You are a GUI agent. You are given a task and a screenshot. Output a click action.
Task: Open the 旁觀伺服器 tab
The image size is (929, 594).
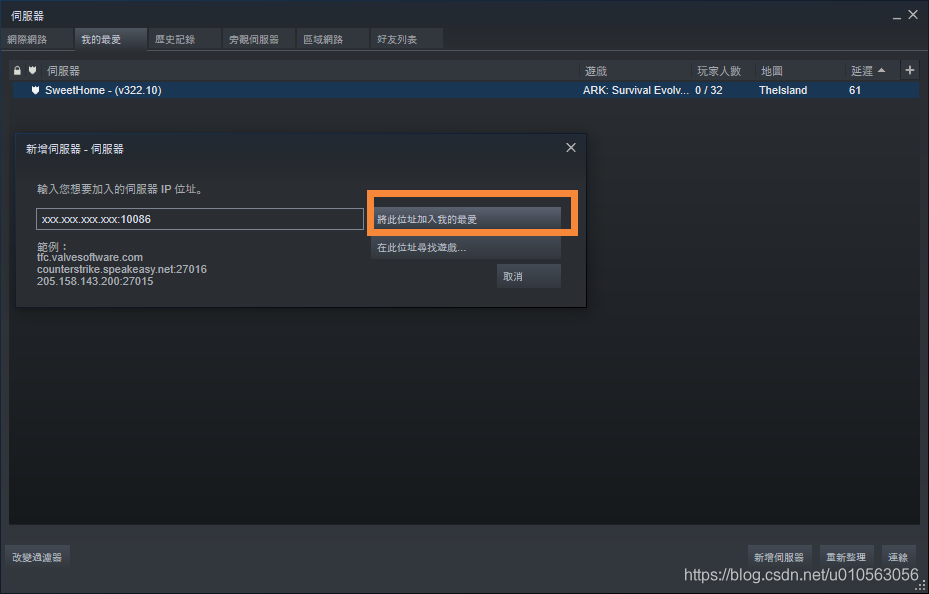[258, 39]
